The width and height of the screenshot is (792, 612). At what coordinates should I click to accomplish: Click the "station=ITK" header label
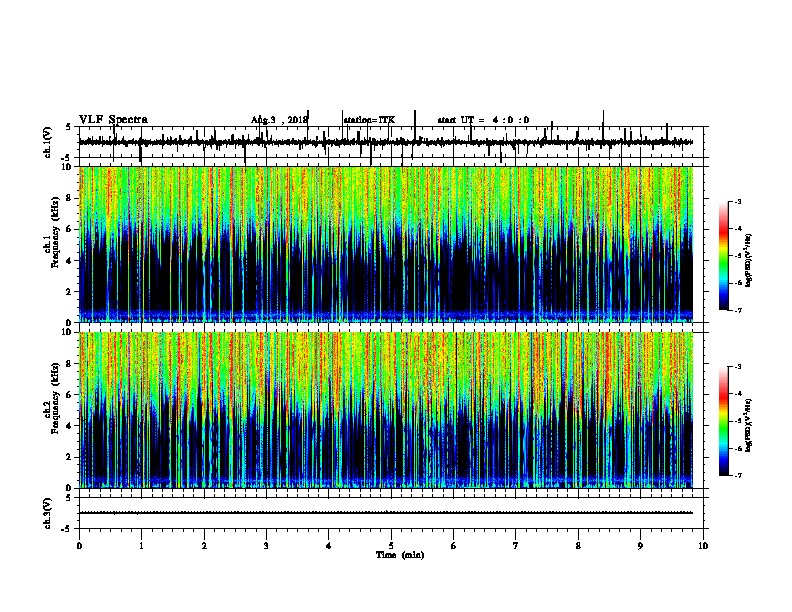(369, 120)
